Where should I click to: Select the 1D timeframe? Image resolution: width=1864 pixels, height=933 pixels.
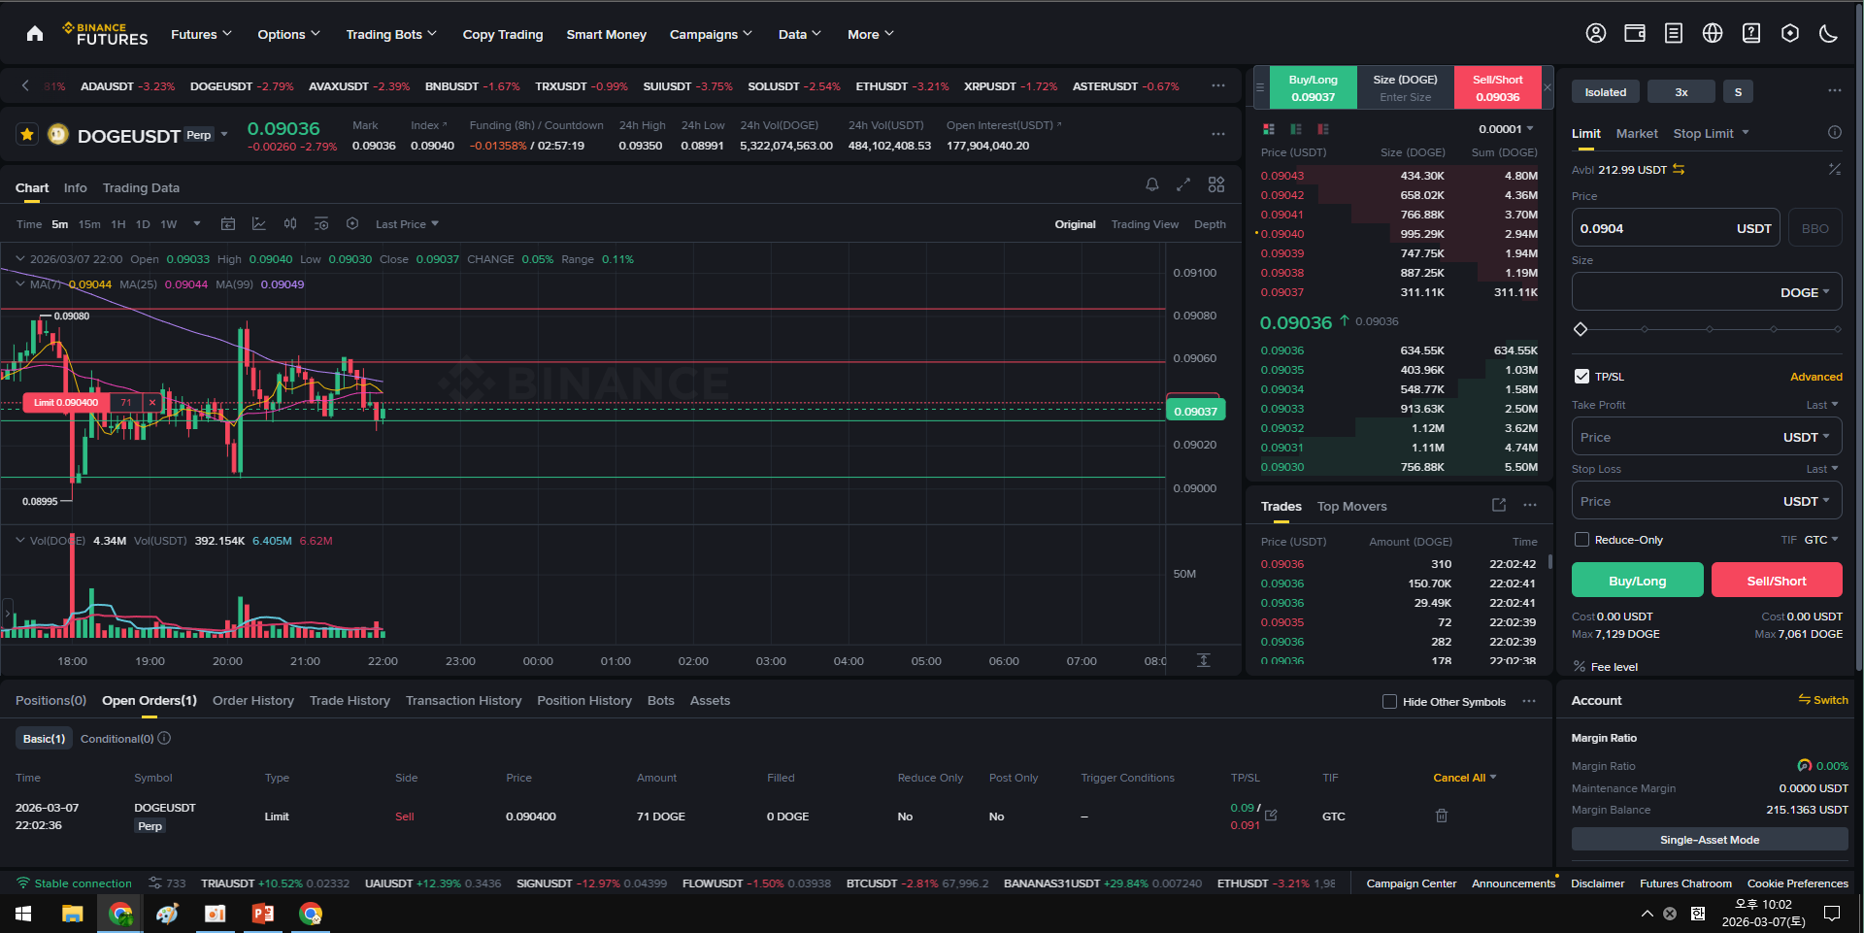point(143,224)
